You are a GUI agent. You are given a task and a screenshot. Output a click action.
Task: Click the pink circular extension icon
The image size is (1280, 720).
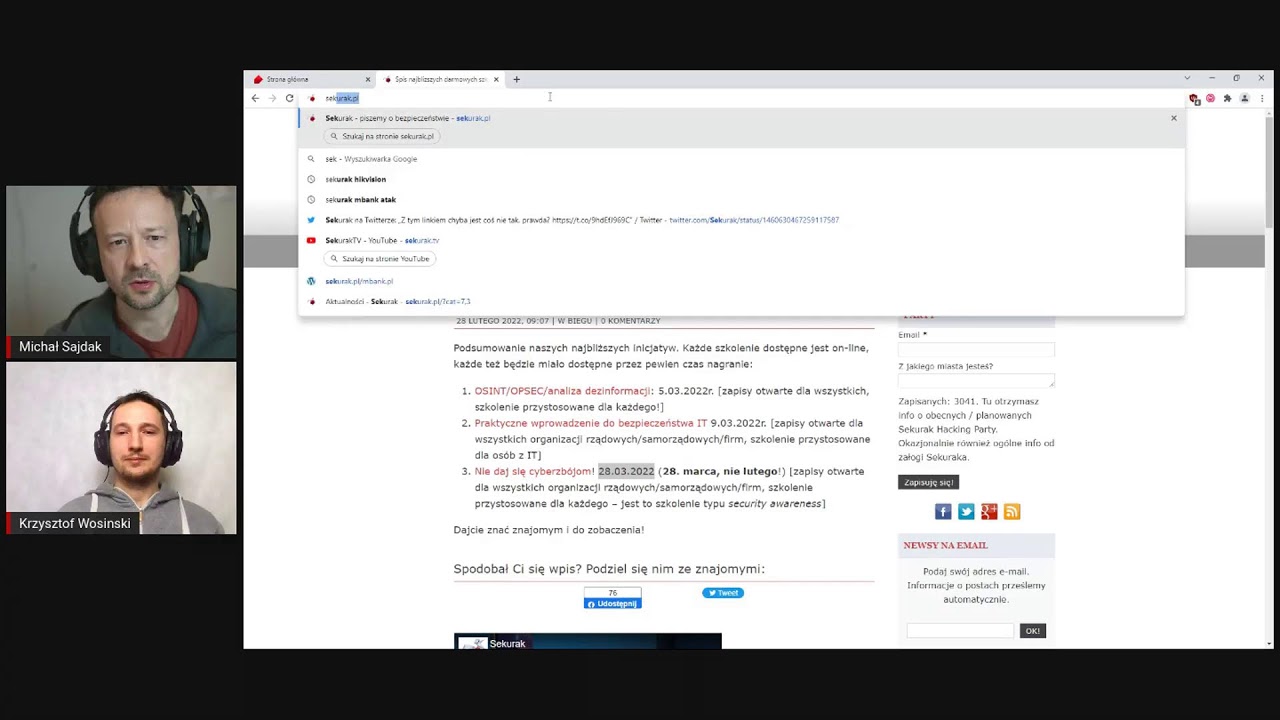click(x=1210, y=98)
